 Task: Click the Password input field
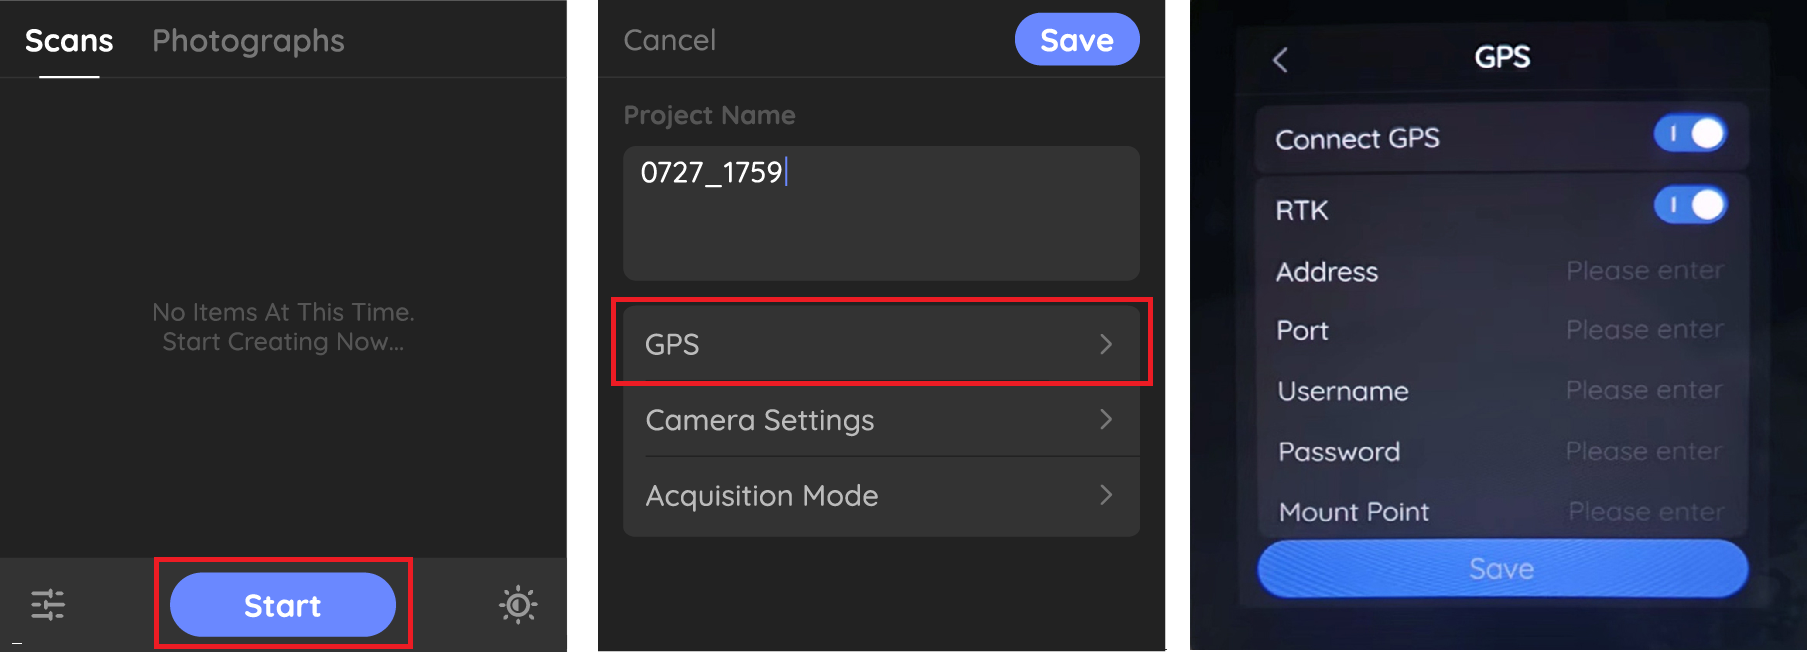click(1643, 451)
